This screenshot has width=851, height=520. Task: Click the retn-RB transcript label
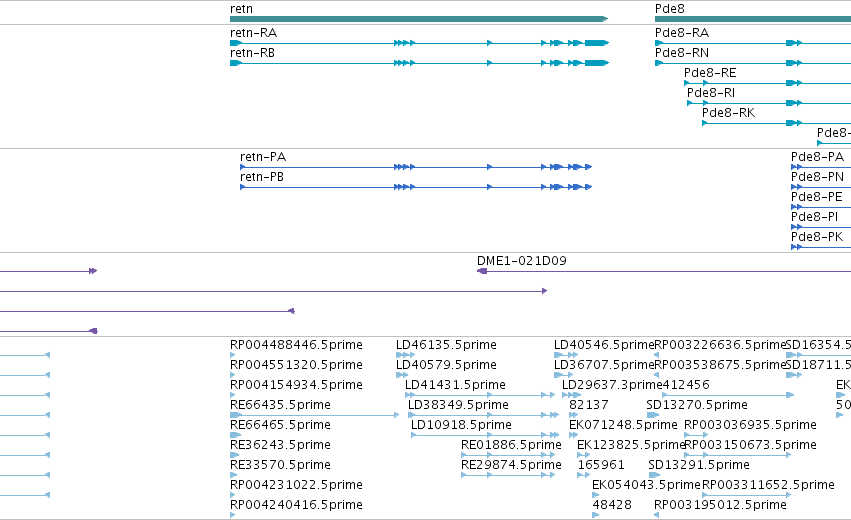[252, 53]
